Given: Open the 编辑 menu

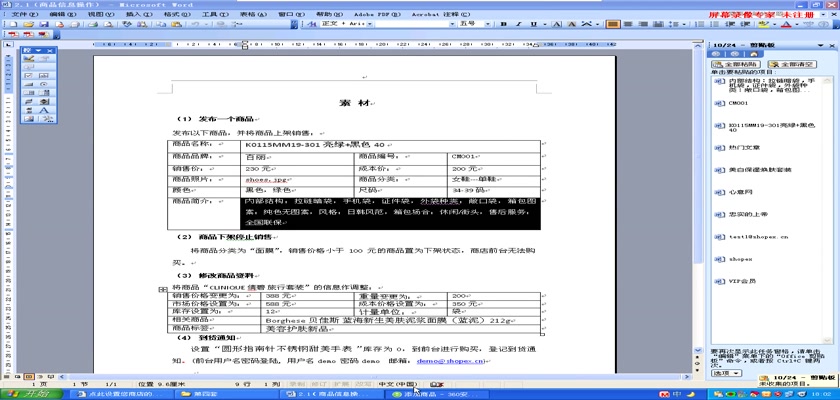Looking at the screenshot, I should tap(62, 14).
